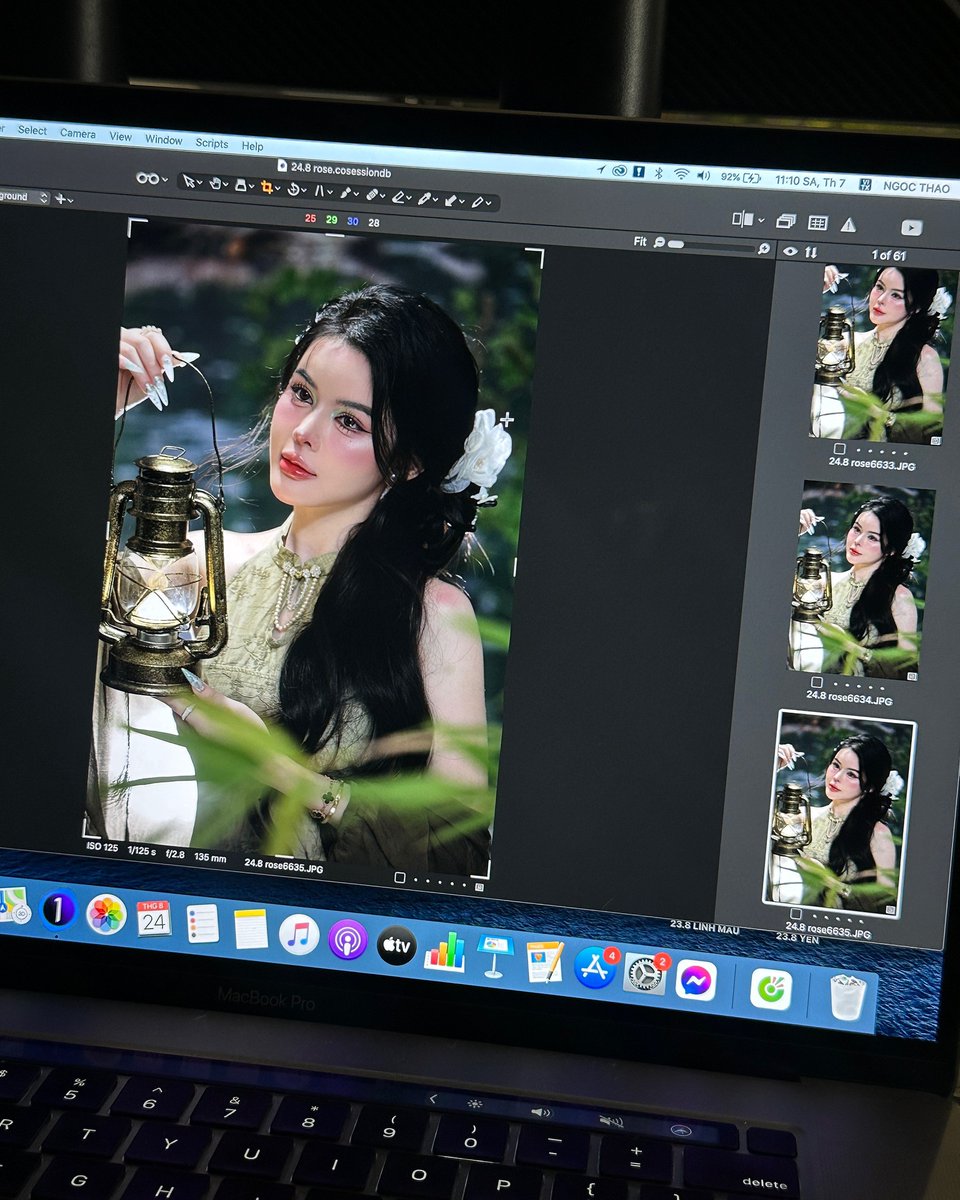Click the sort arrows icon in browser
960x1200 pixels.
tap(811, 253)
